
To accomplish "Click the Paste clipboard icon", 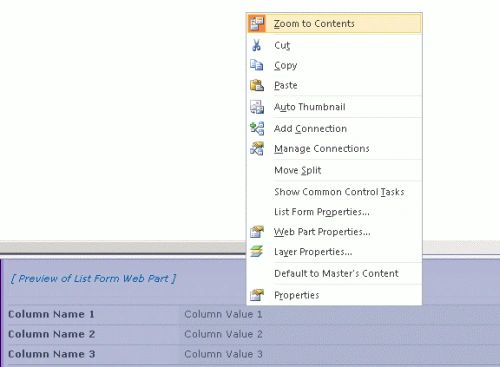I will click(257, 85).
